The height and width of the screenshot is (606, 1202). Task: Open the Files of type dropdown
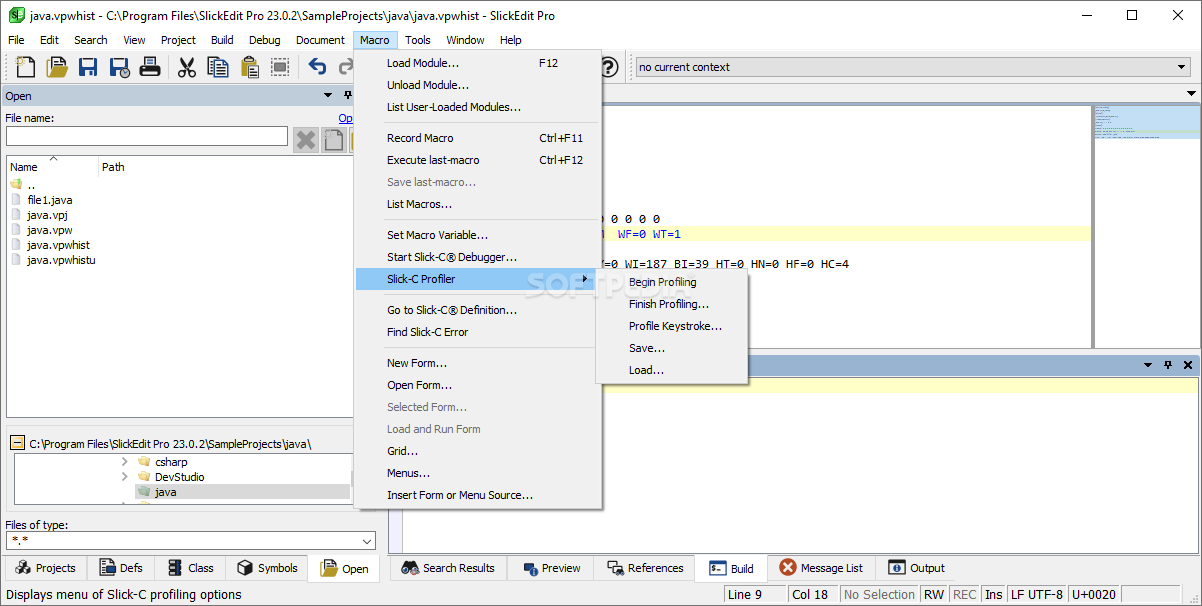[366, 541]
